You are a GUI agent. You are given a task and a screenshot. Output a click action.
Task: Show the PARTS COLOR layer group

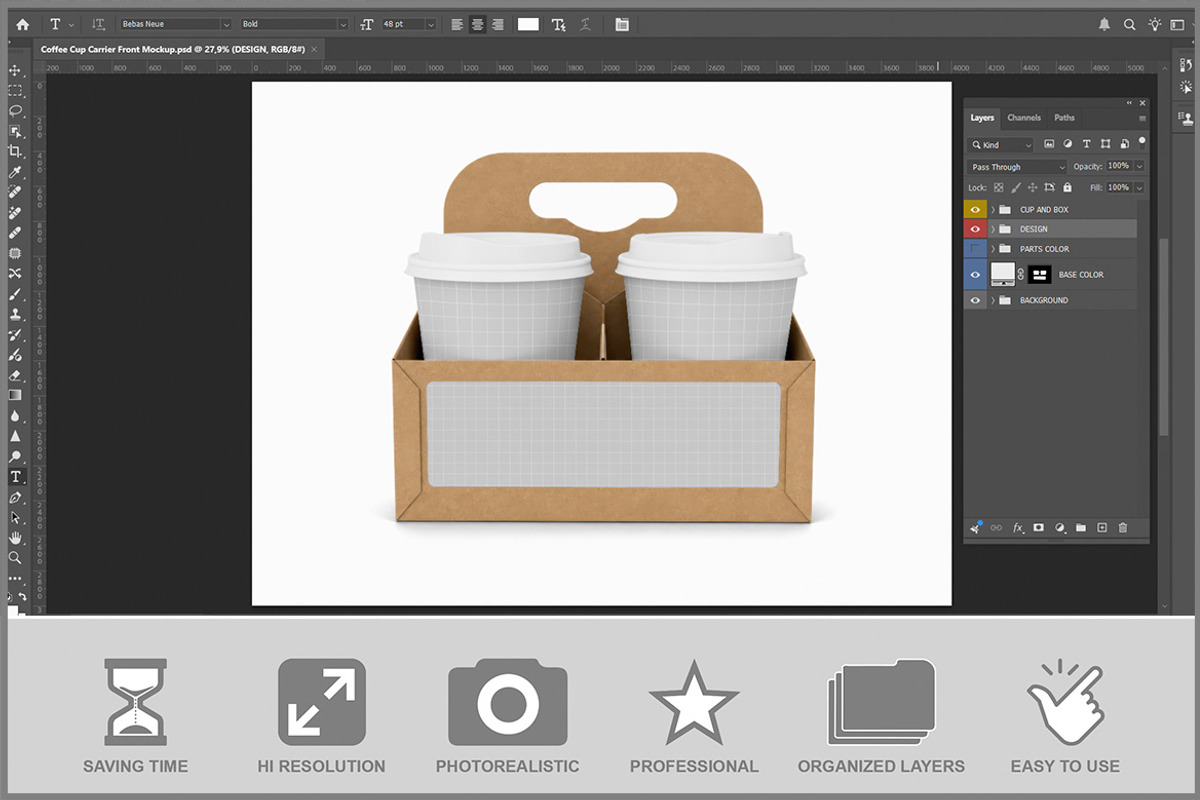point(975,249)
